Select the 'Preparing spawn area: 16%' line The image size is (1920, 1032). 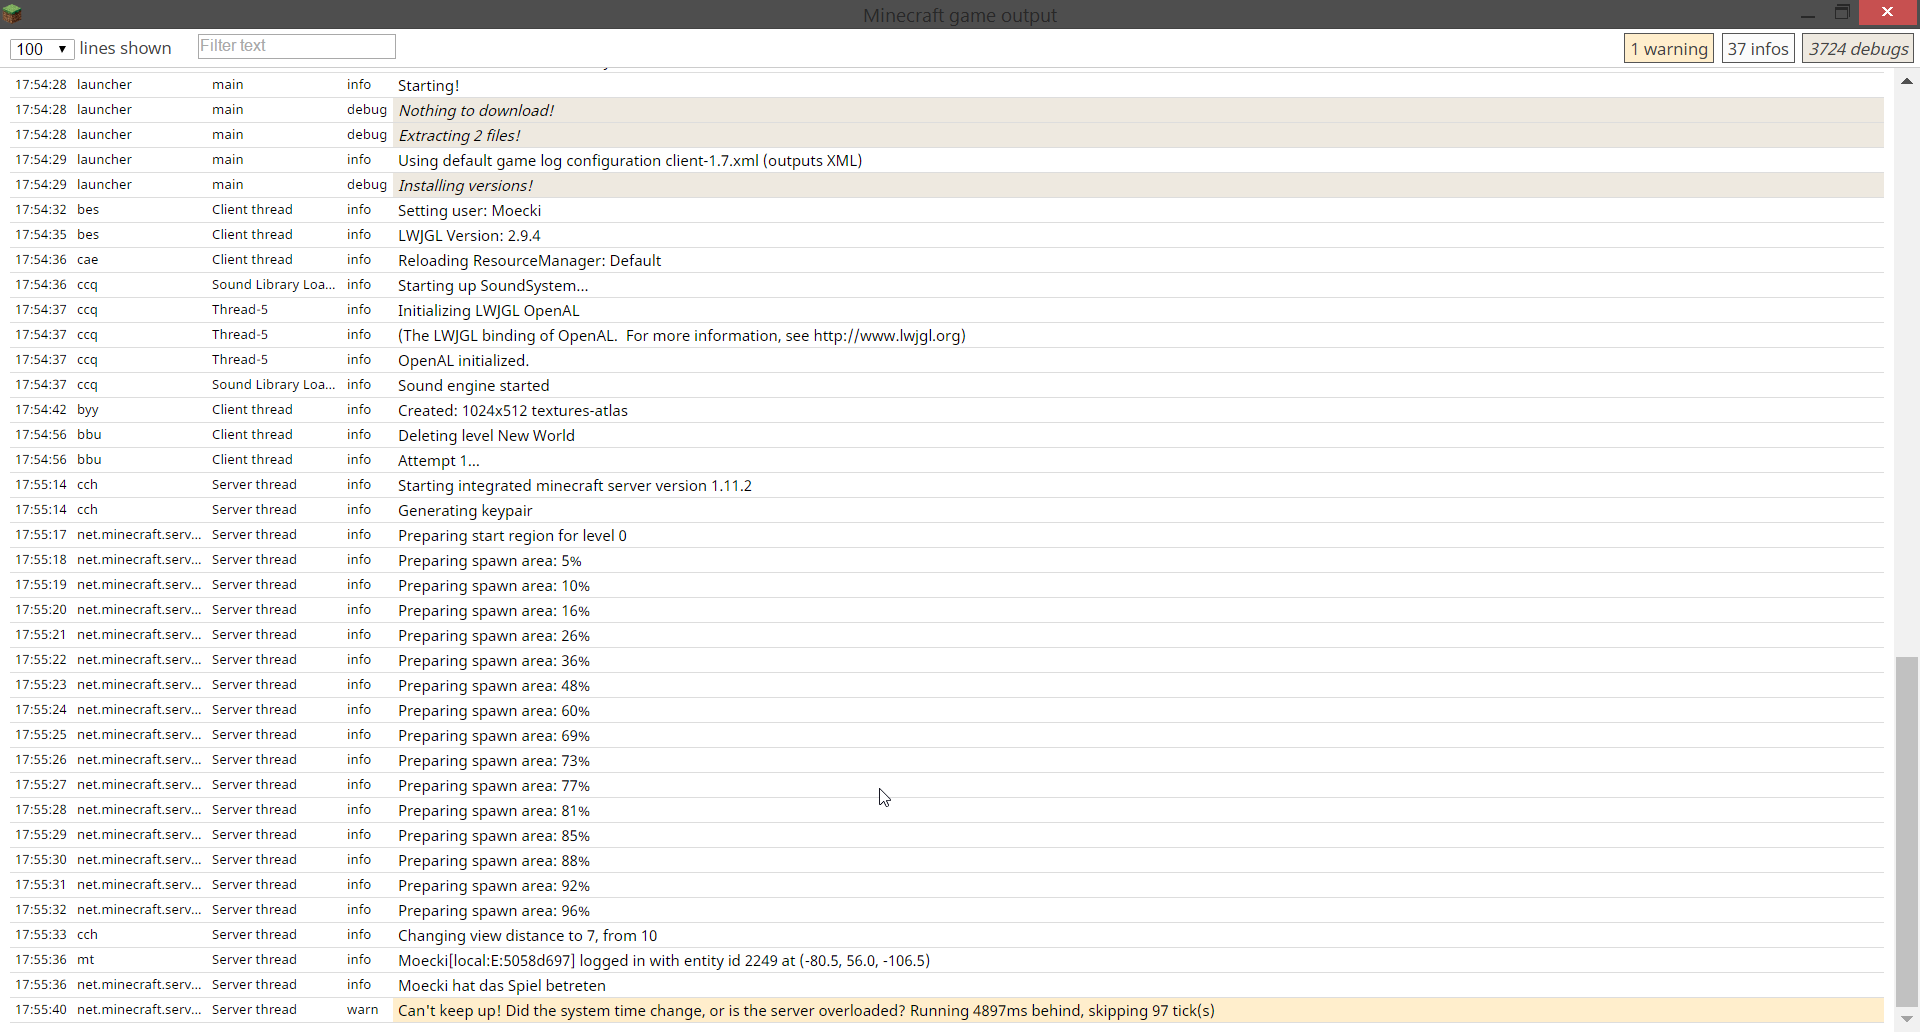tap(947, 610)
